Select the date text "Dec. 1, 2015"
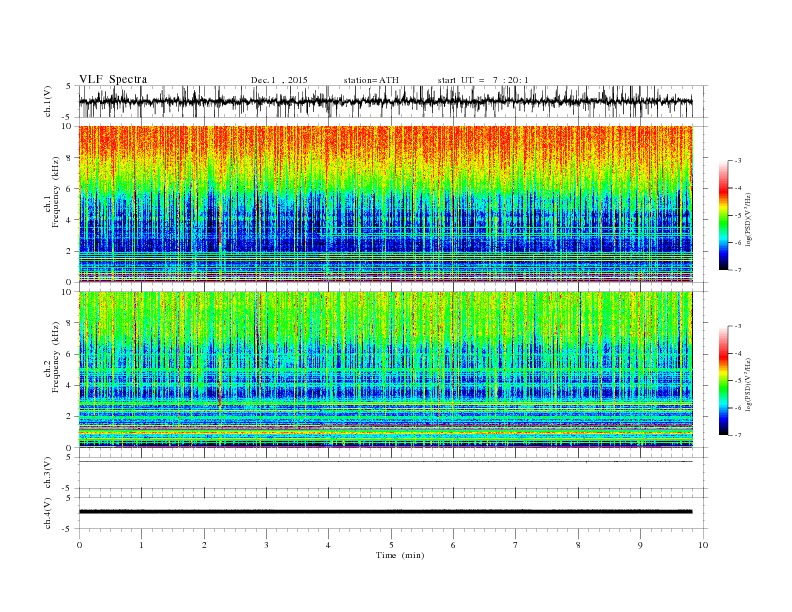This screenshot has height=612, width=792. 279,80
